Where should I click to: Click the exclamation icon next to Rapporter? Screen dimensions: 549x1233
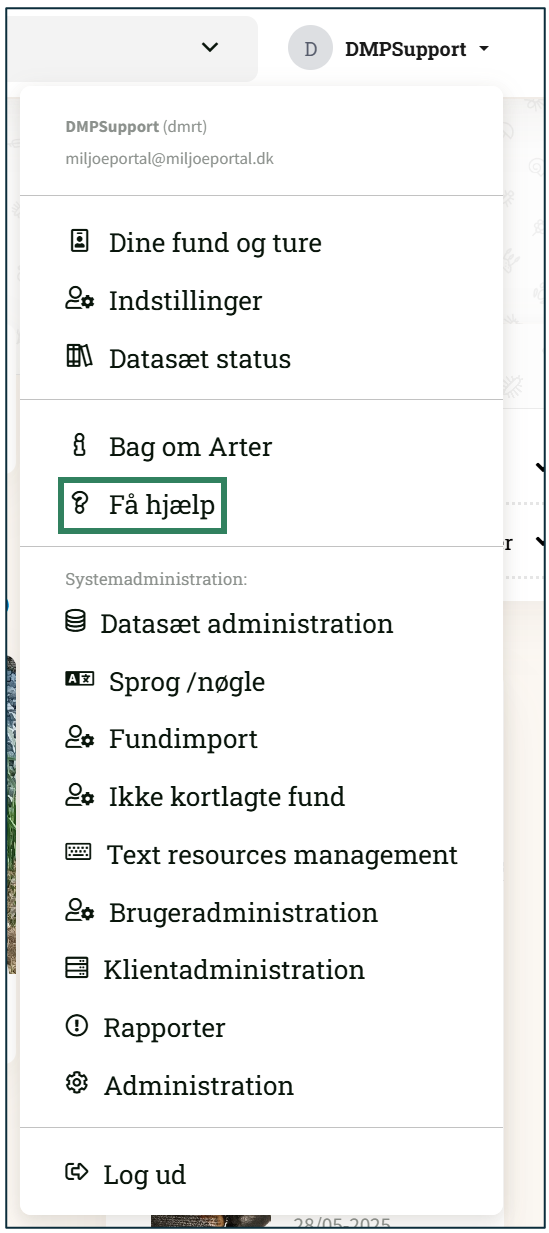[x=76, y=1026]
